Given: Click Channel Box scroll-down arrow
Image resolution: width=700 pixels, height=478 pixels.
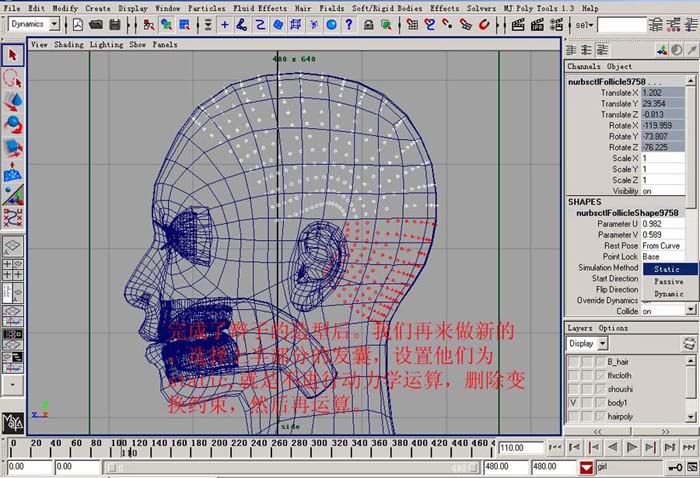Looking at the screenshot, I should point(691,309).
